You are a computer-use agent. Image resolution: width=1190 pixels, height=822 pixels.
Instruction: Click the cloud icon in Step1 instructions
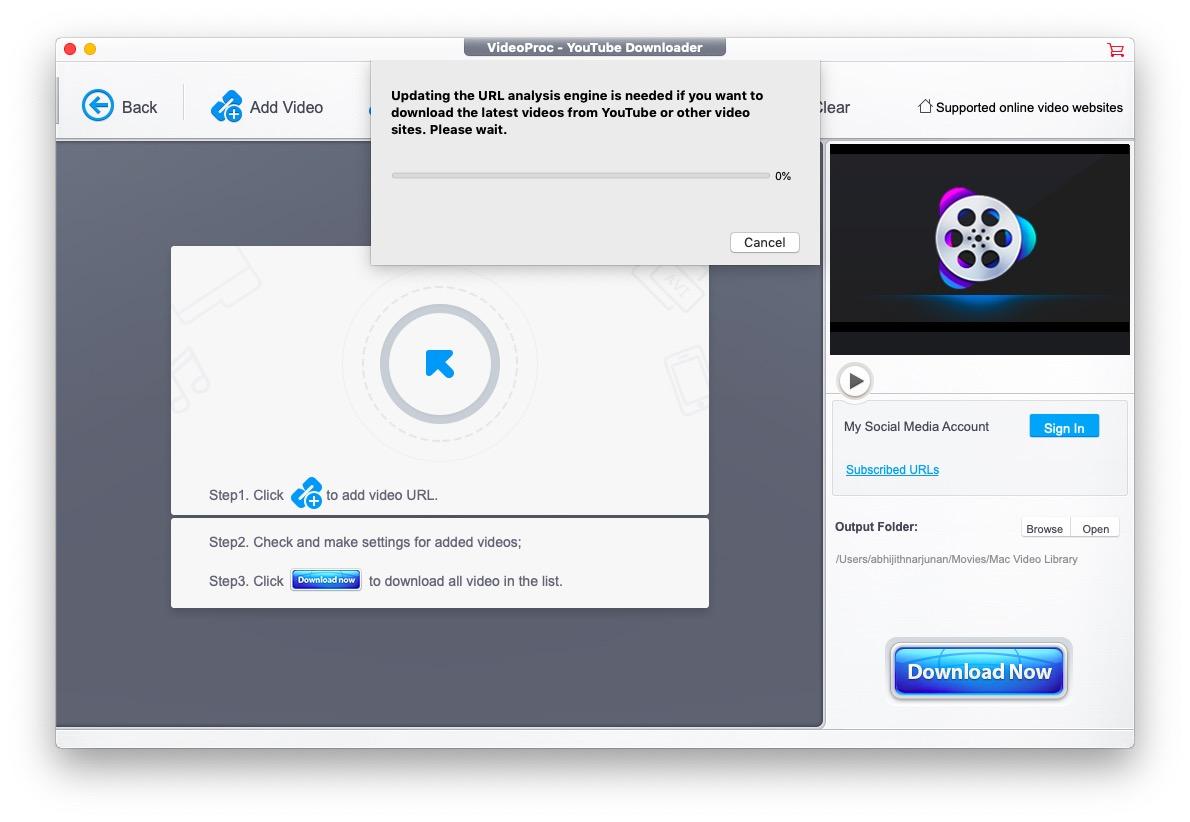click(307, 493)
